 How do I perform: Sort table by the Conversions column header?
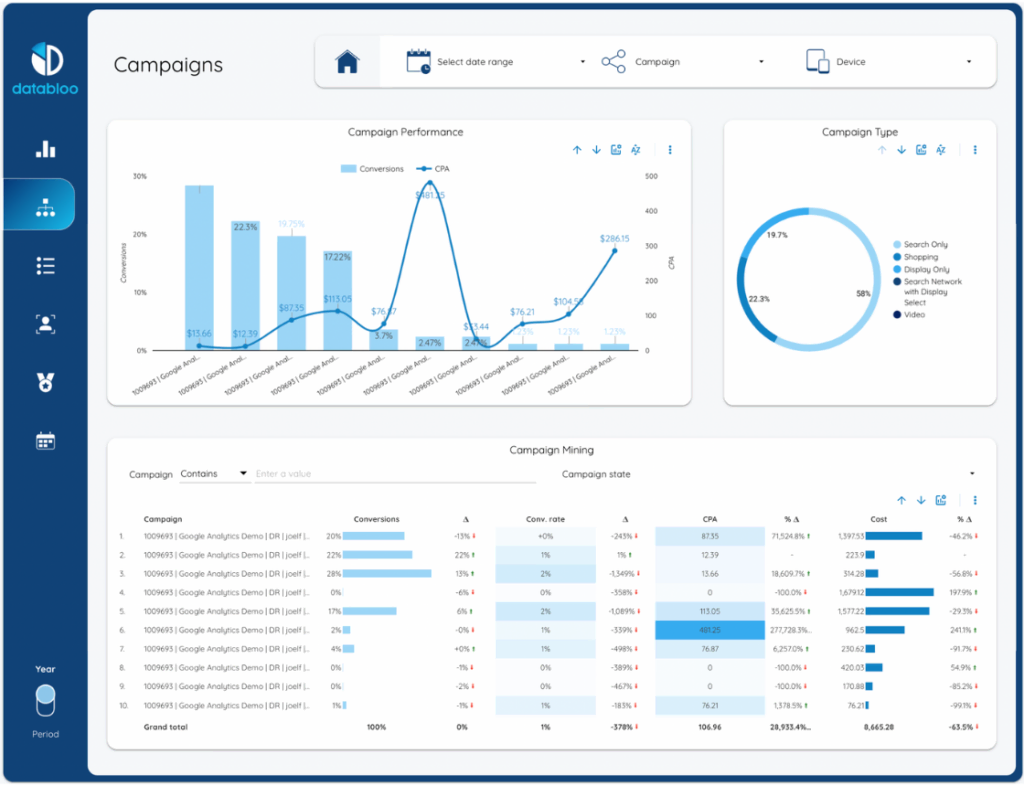tap(376, 519)
